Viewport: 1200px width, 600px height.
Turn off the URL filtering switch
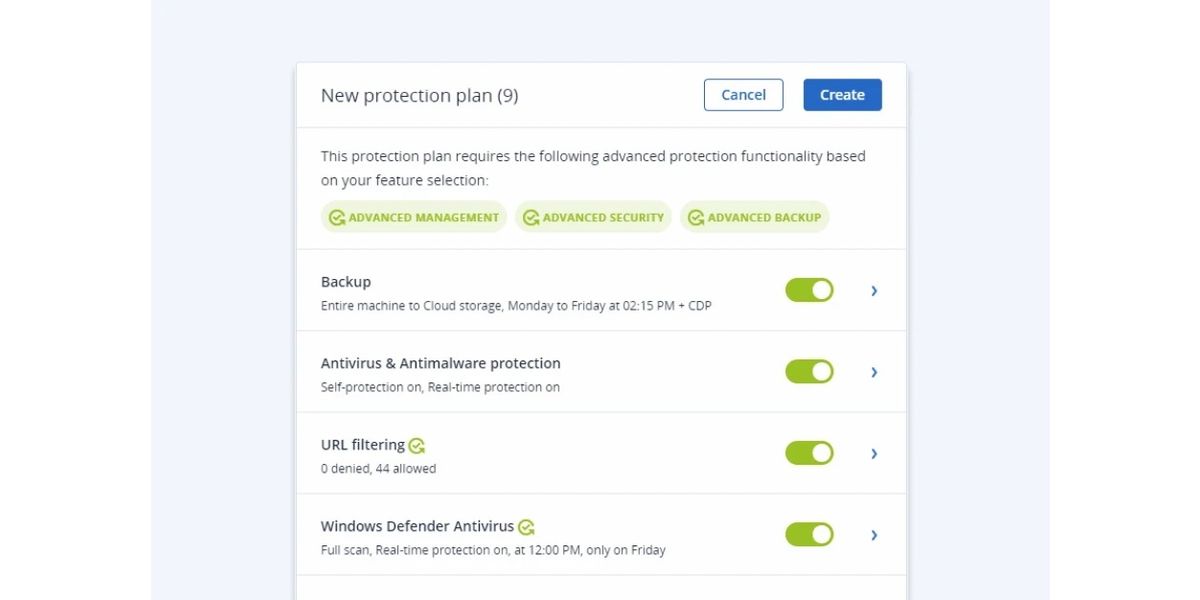pyautogui.click(x=809, y=453)
